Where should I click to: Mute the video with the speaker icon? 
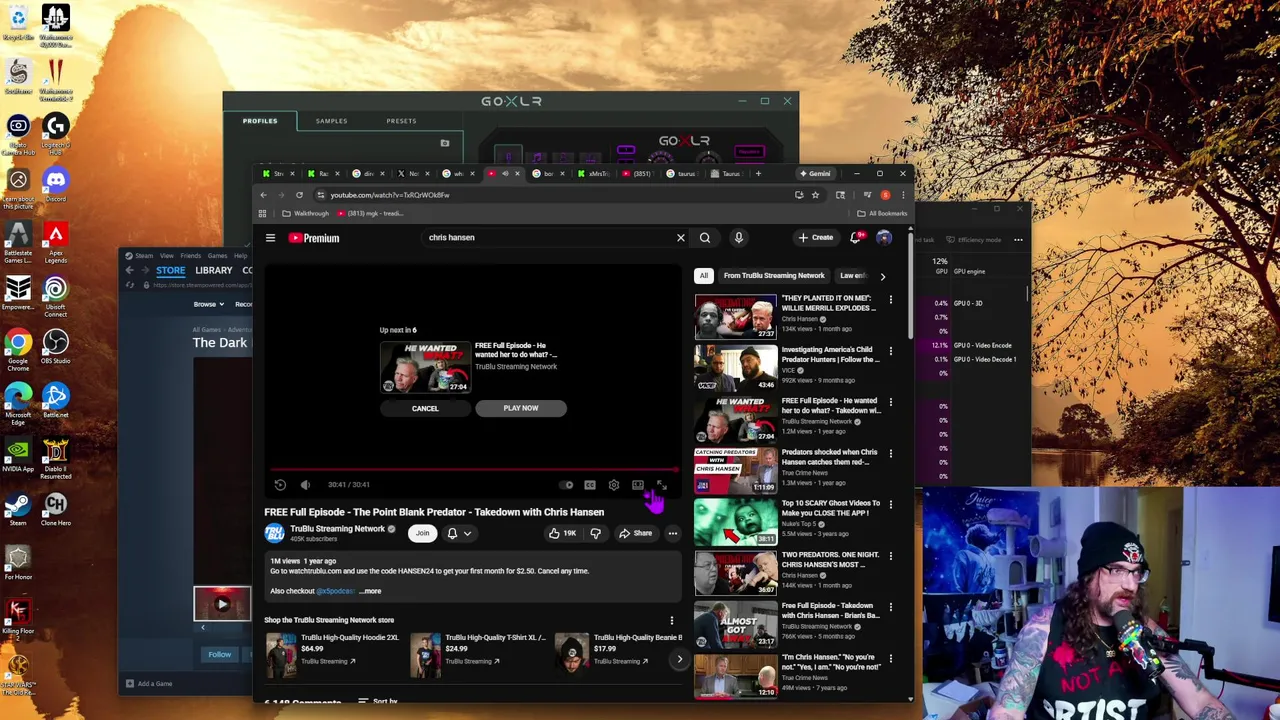[x=305, y=485]
